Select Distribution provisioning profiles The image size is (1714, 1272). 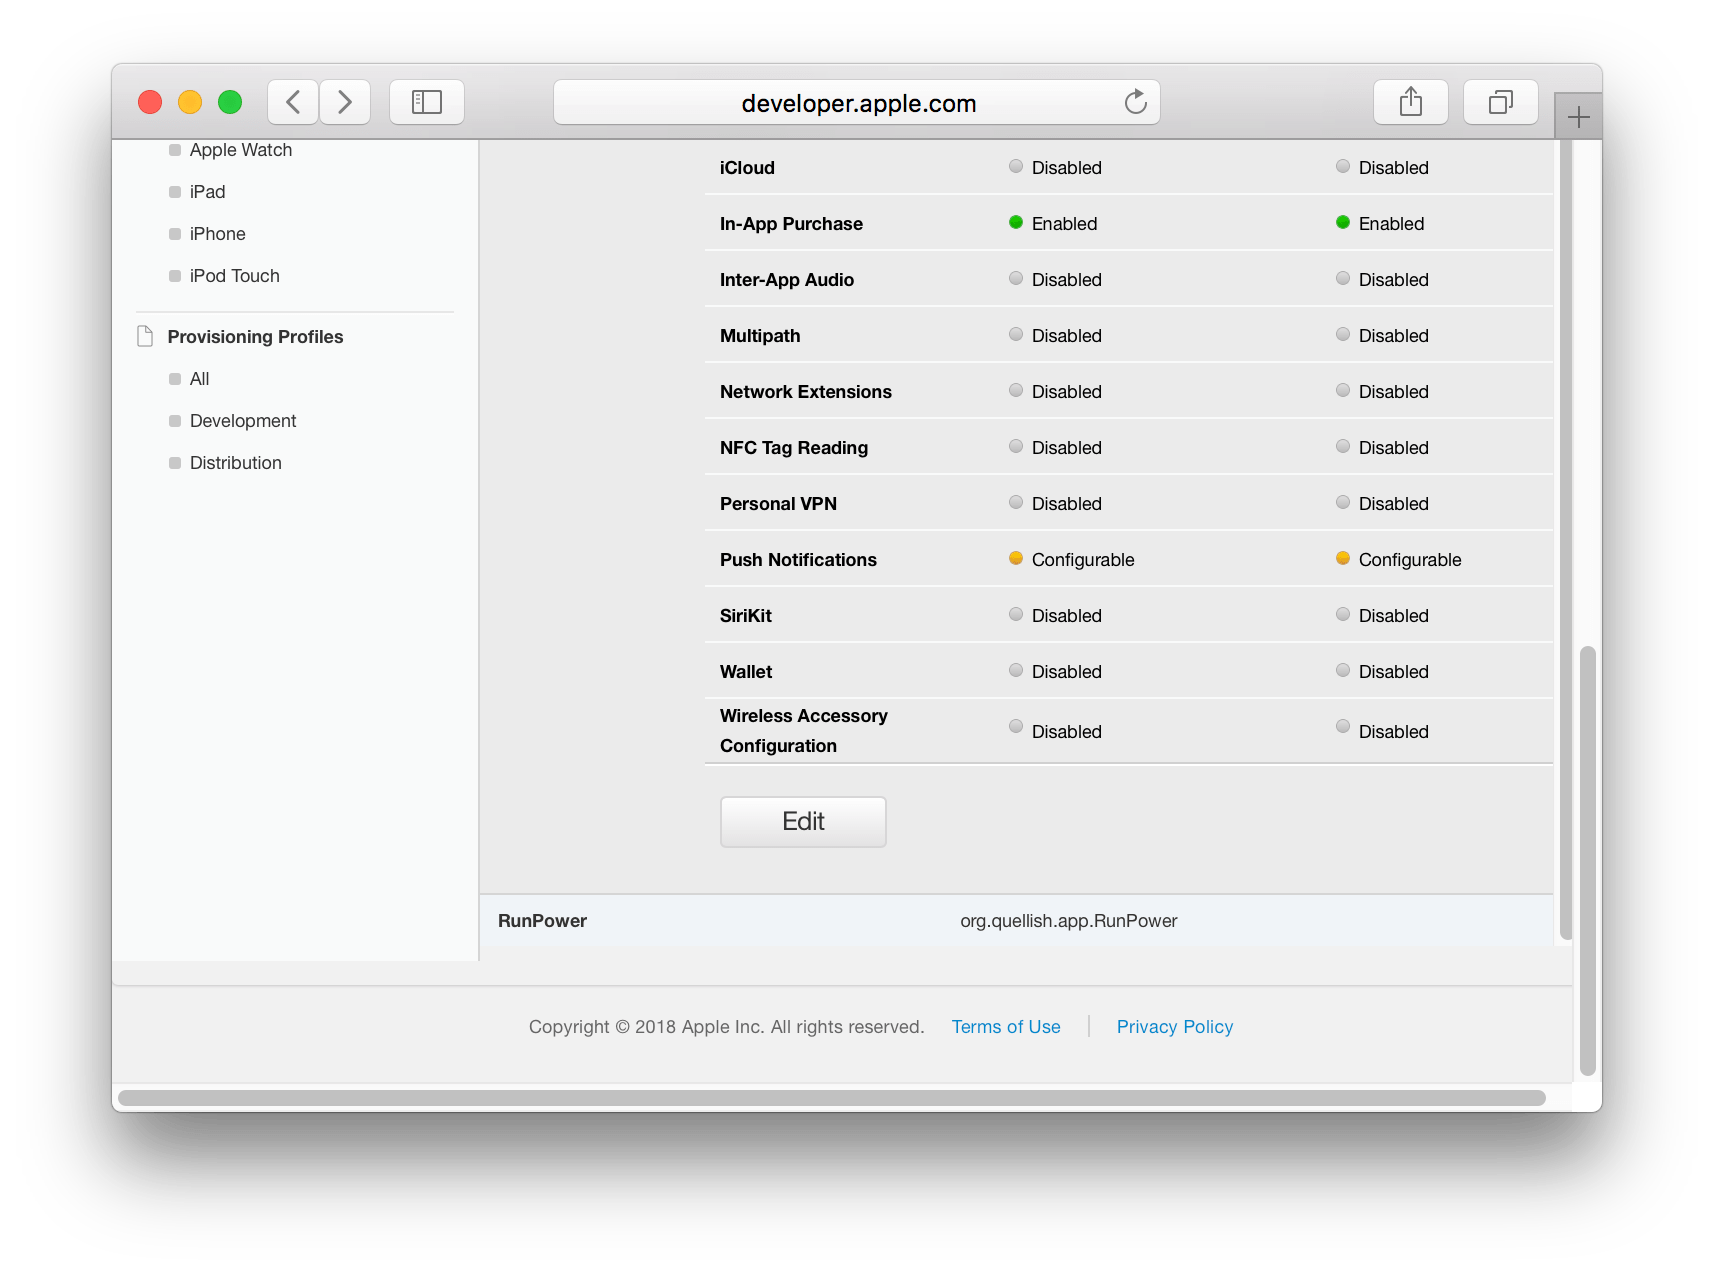[x=236, y=463]
